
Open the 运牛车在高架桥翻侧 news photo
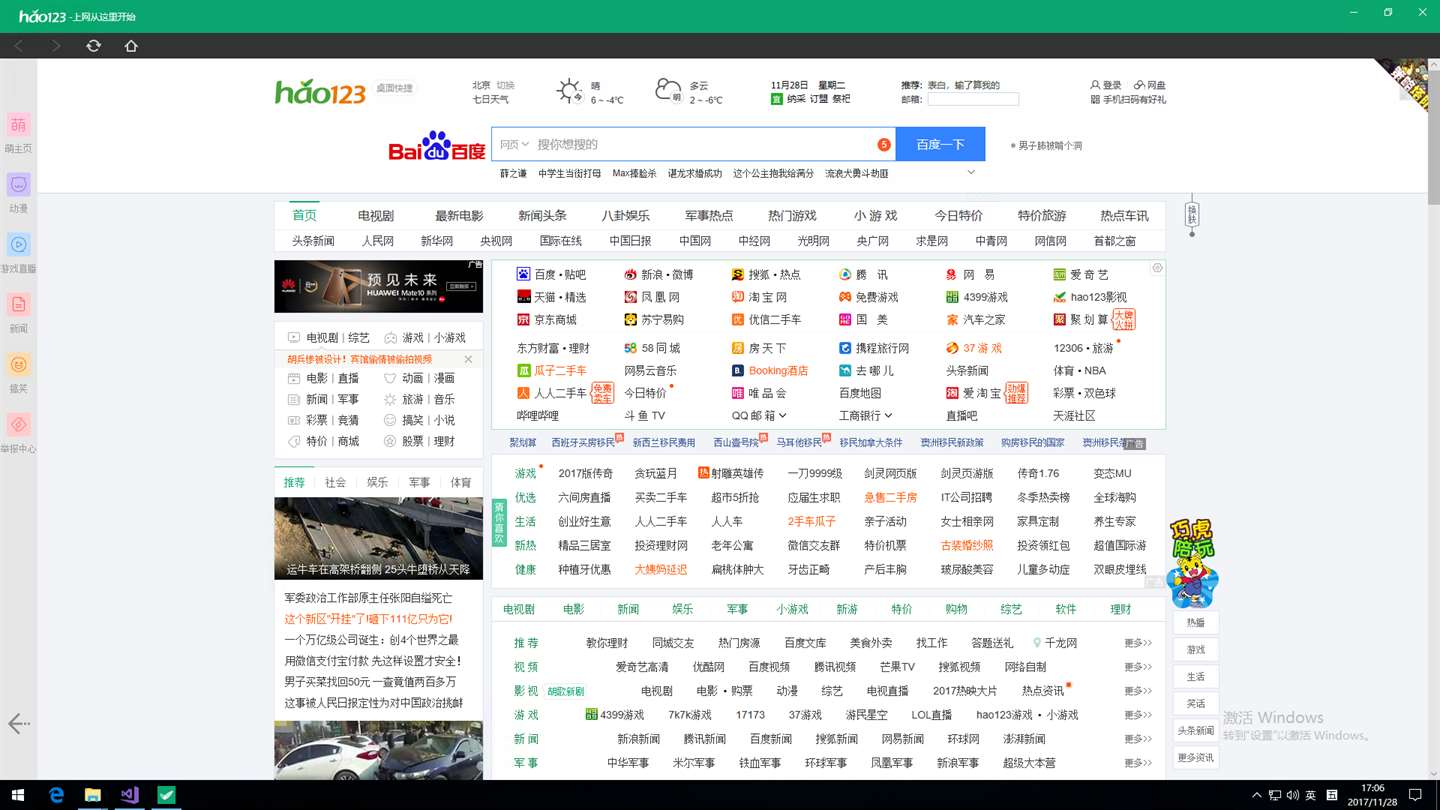pyautogui.click(x=379, y=538)
